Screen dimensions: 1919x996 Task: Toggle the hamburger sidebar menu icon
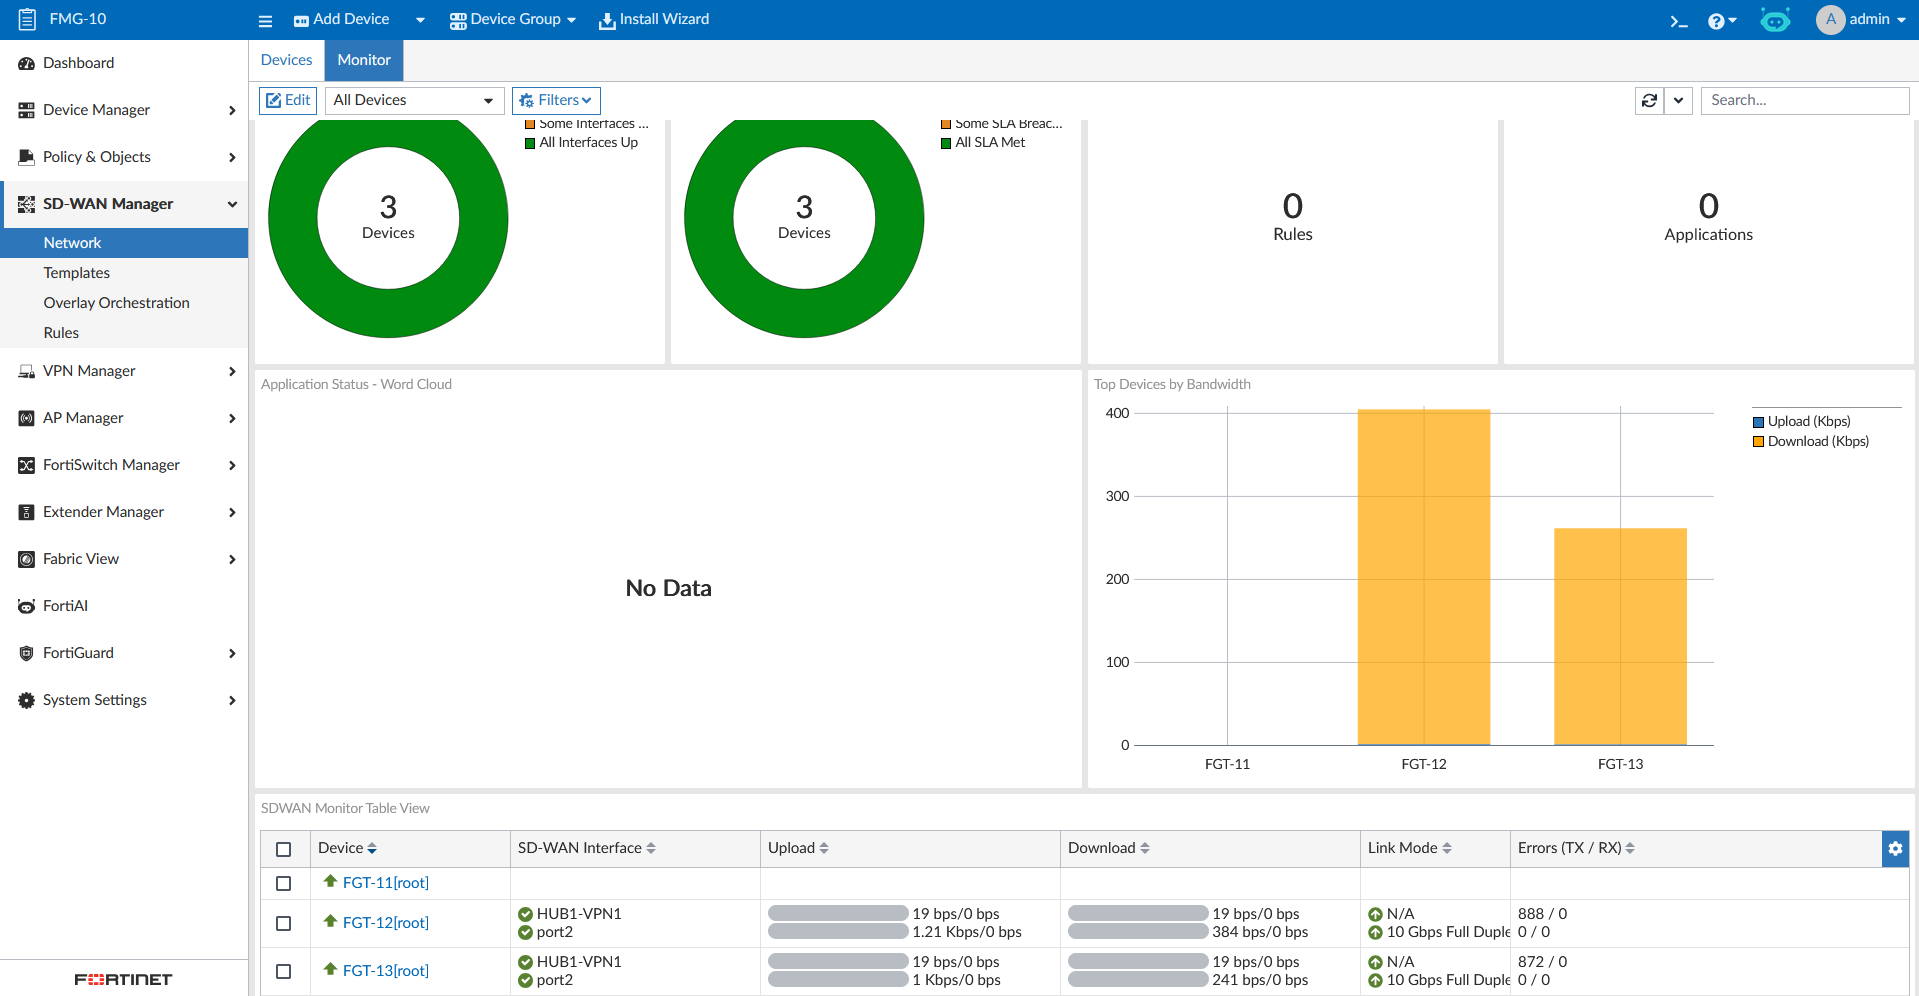pyautogui.click(x=265, y=21)
